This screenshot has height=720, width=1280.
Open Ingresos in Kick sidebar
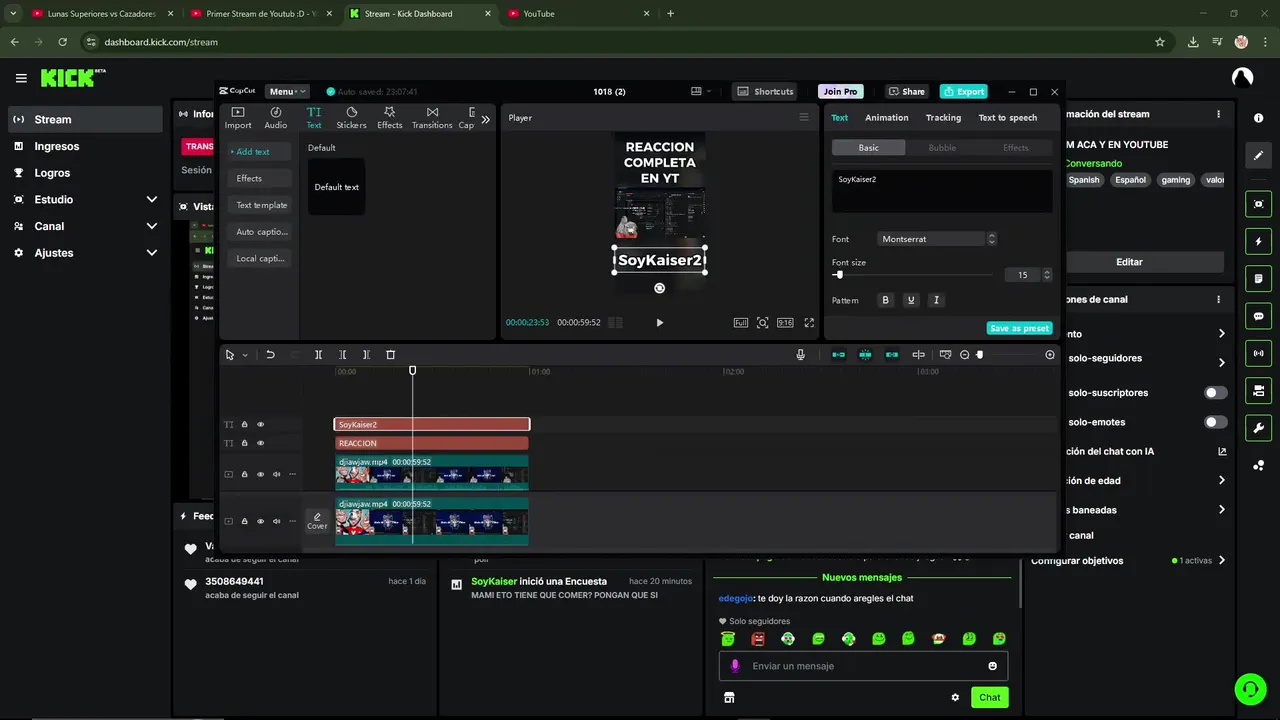point(57,146)
